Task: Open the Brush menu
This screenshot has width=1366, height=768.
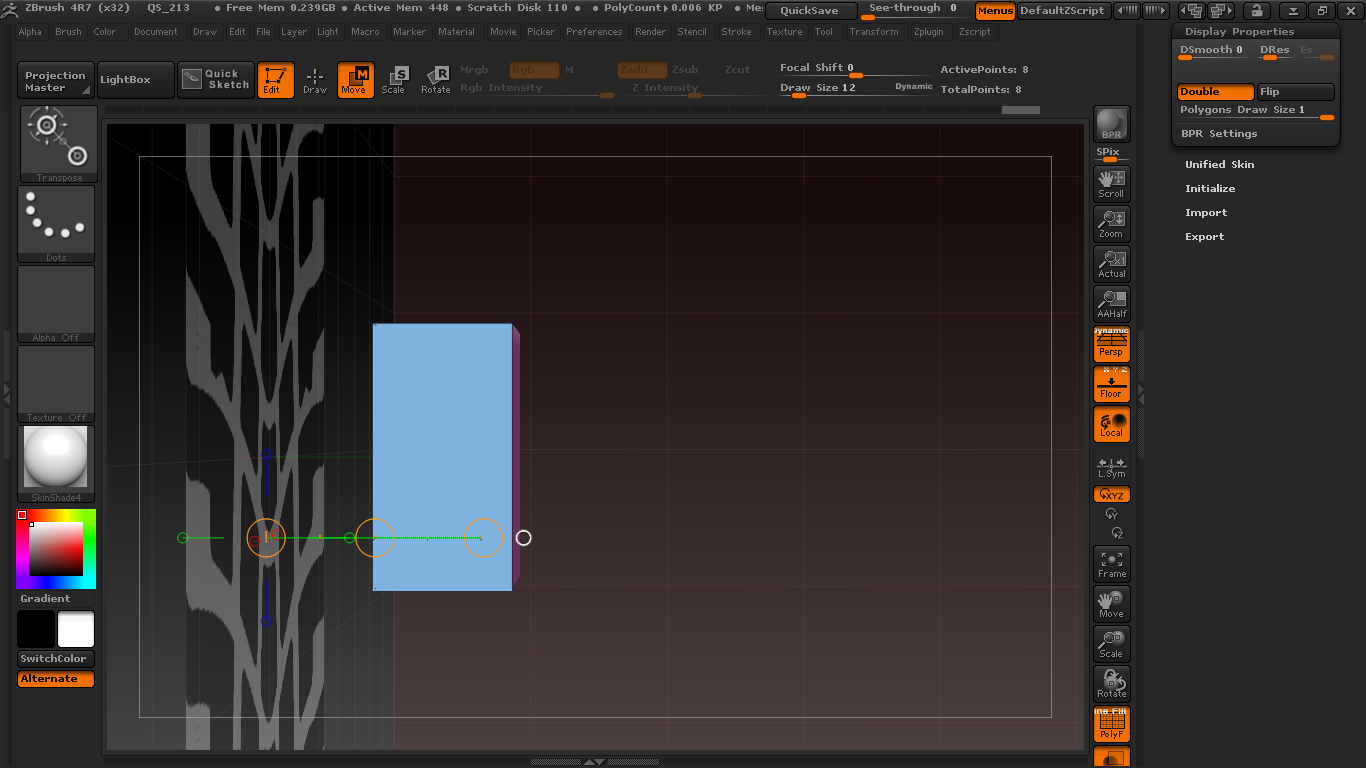Action: [68, 32]
